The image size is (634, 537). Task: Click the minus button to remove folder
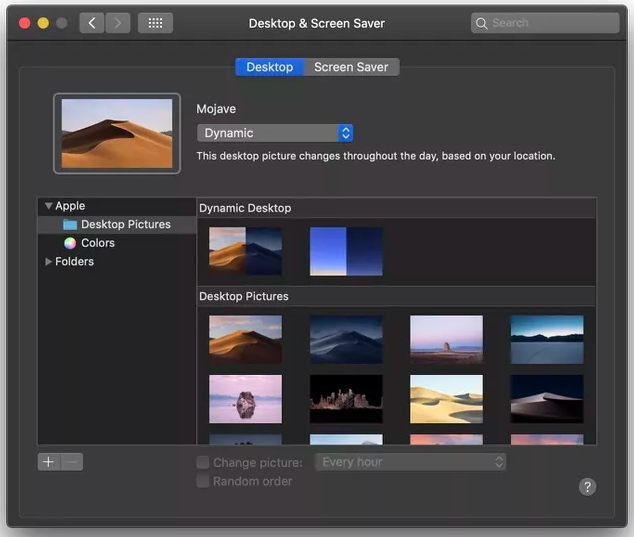click(72, 462)
